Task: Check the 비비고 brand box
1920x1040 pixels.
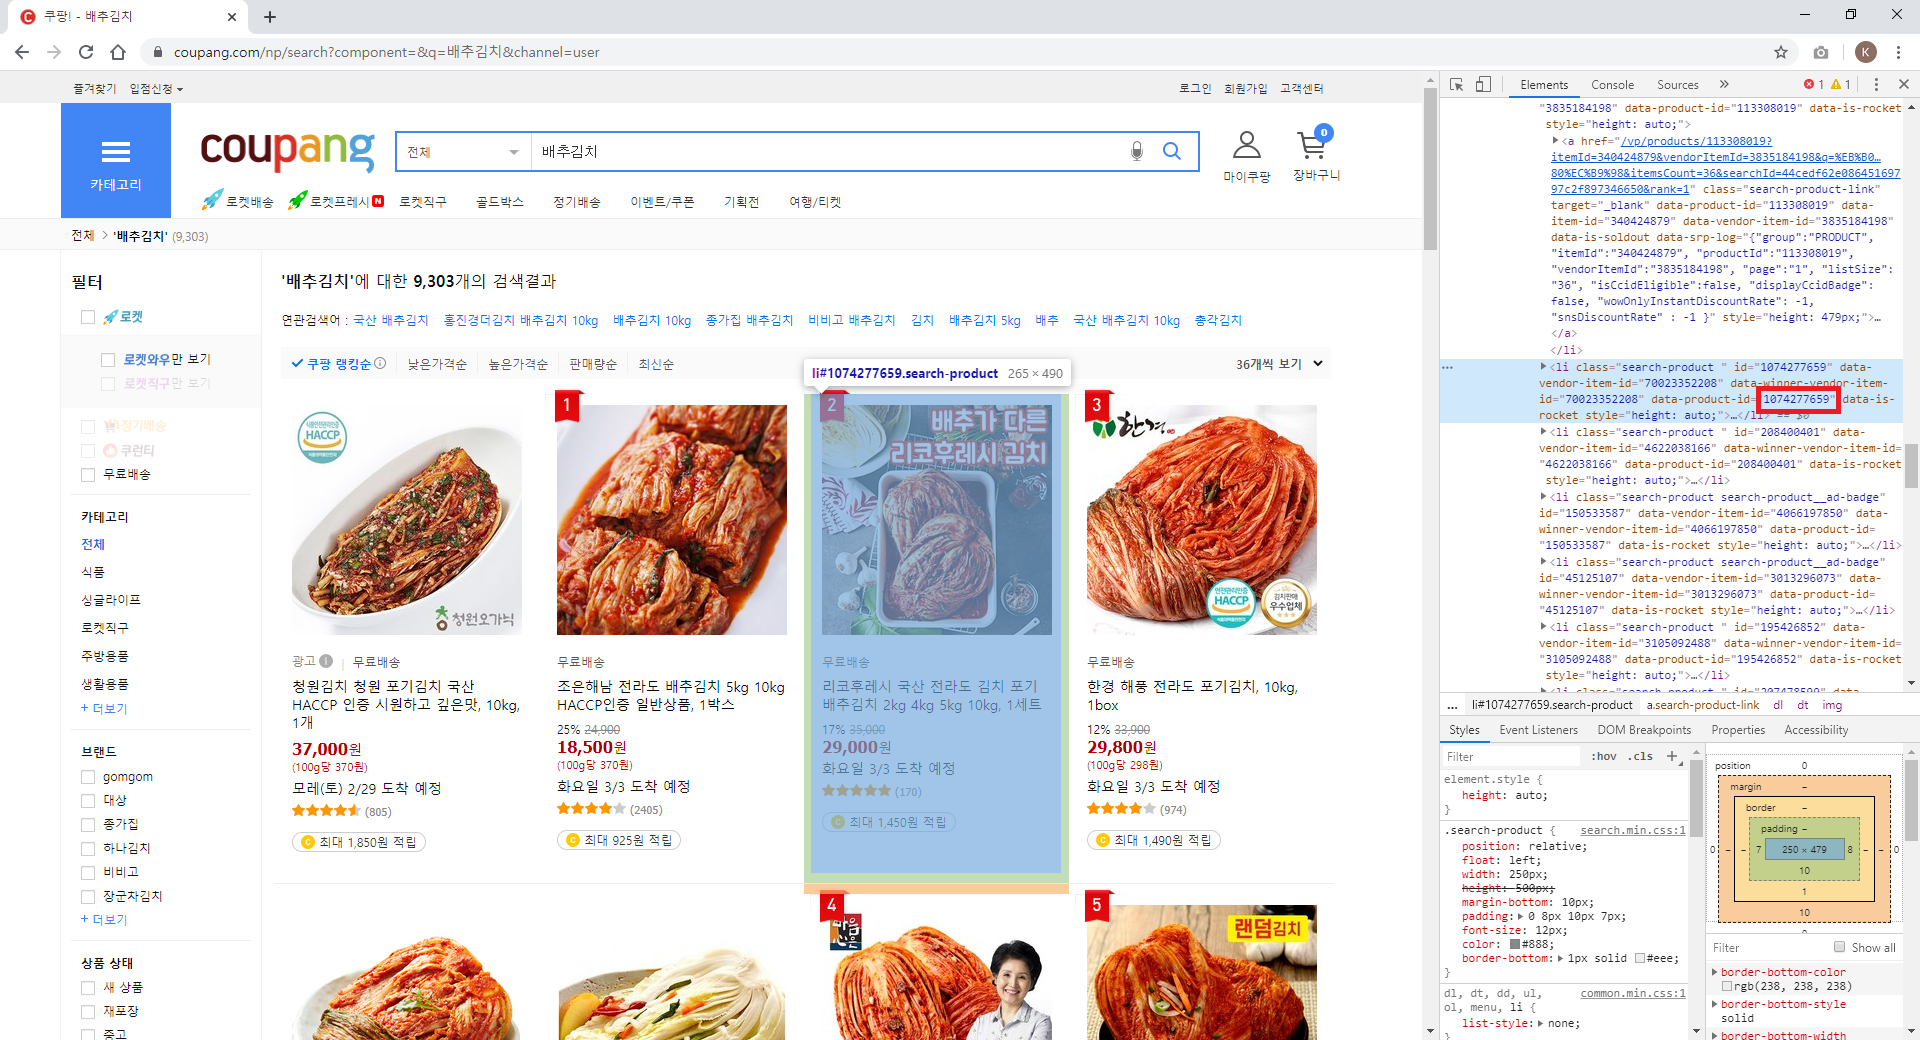Action: 88,873
